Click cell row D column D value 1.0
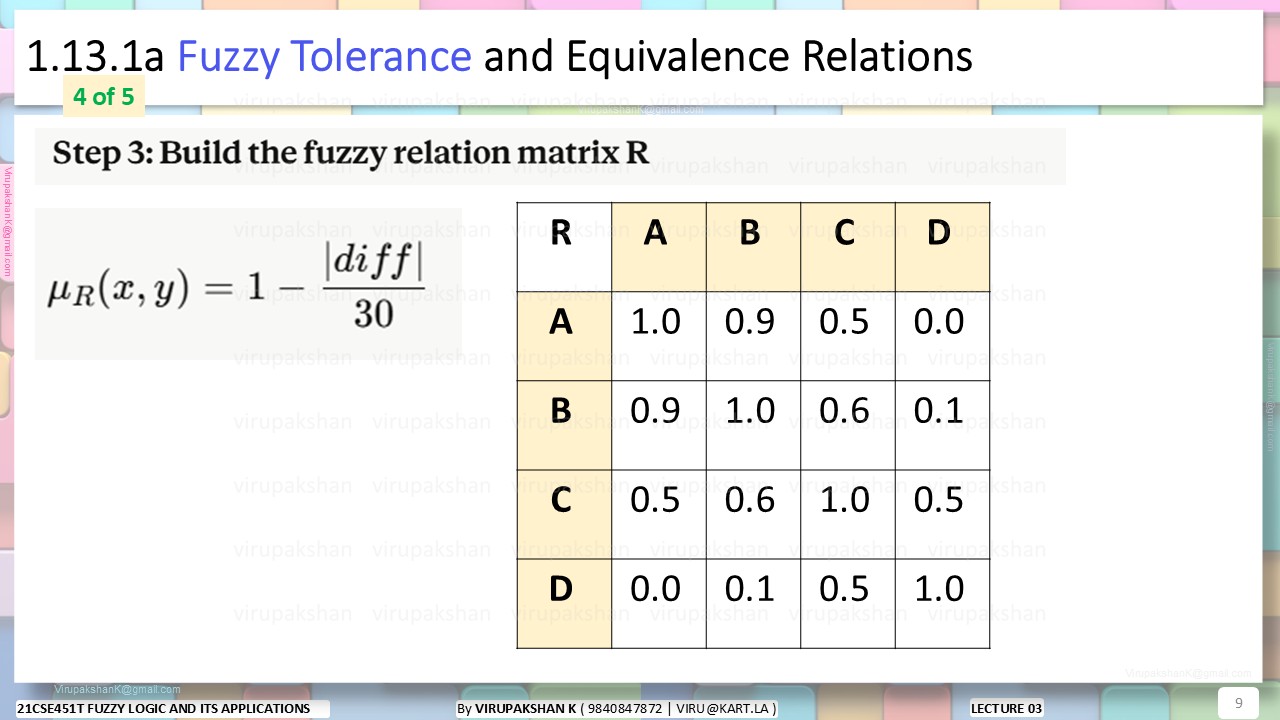 click(x=942, y=603)
